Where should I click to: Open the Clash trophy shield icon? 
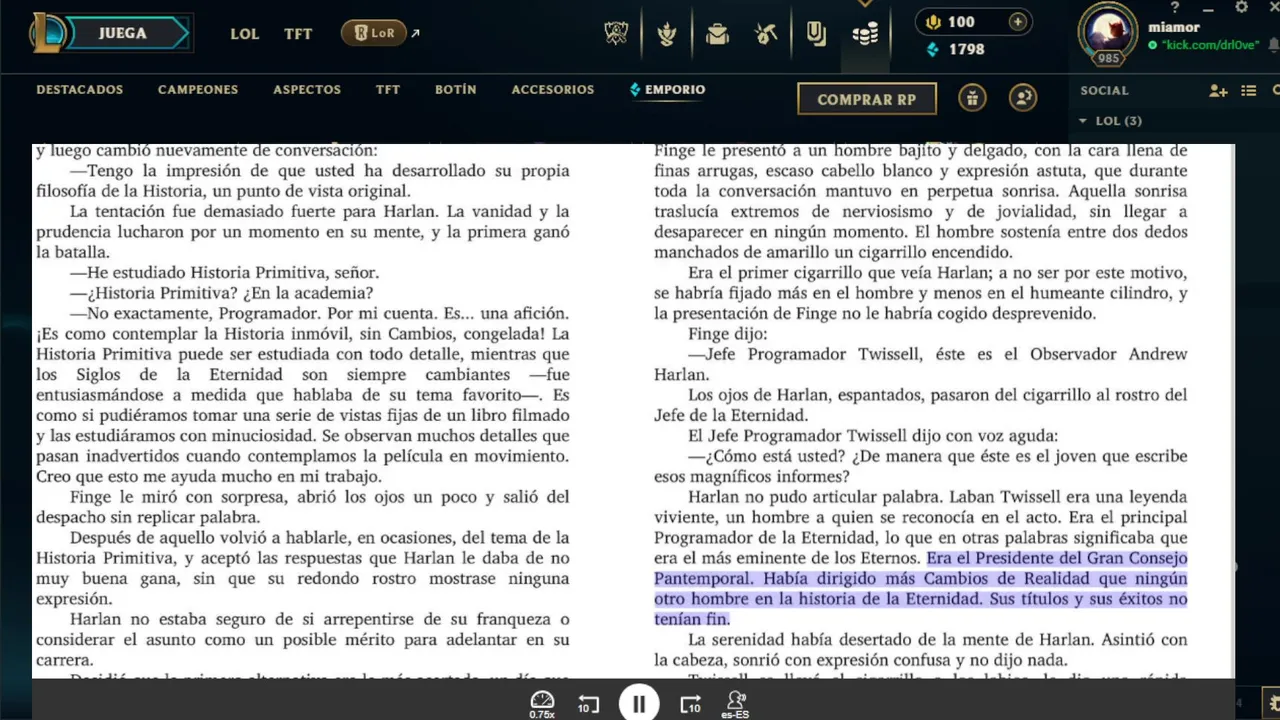(x=616, y=34)
